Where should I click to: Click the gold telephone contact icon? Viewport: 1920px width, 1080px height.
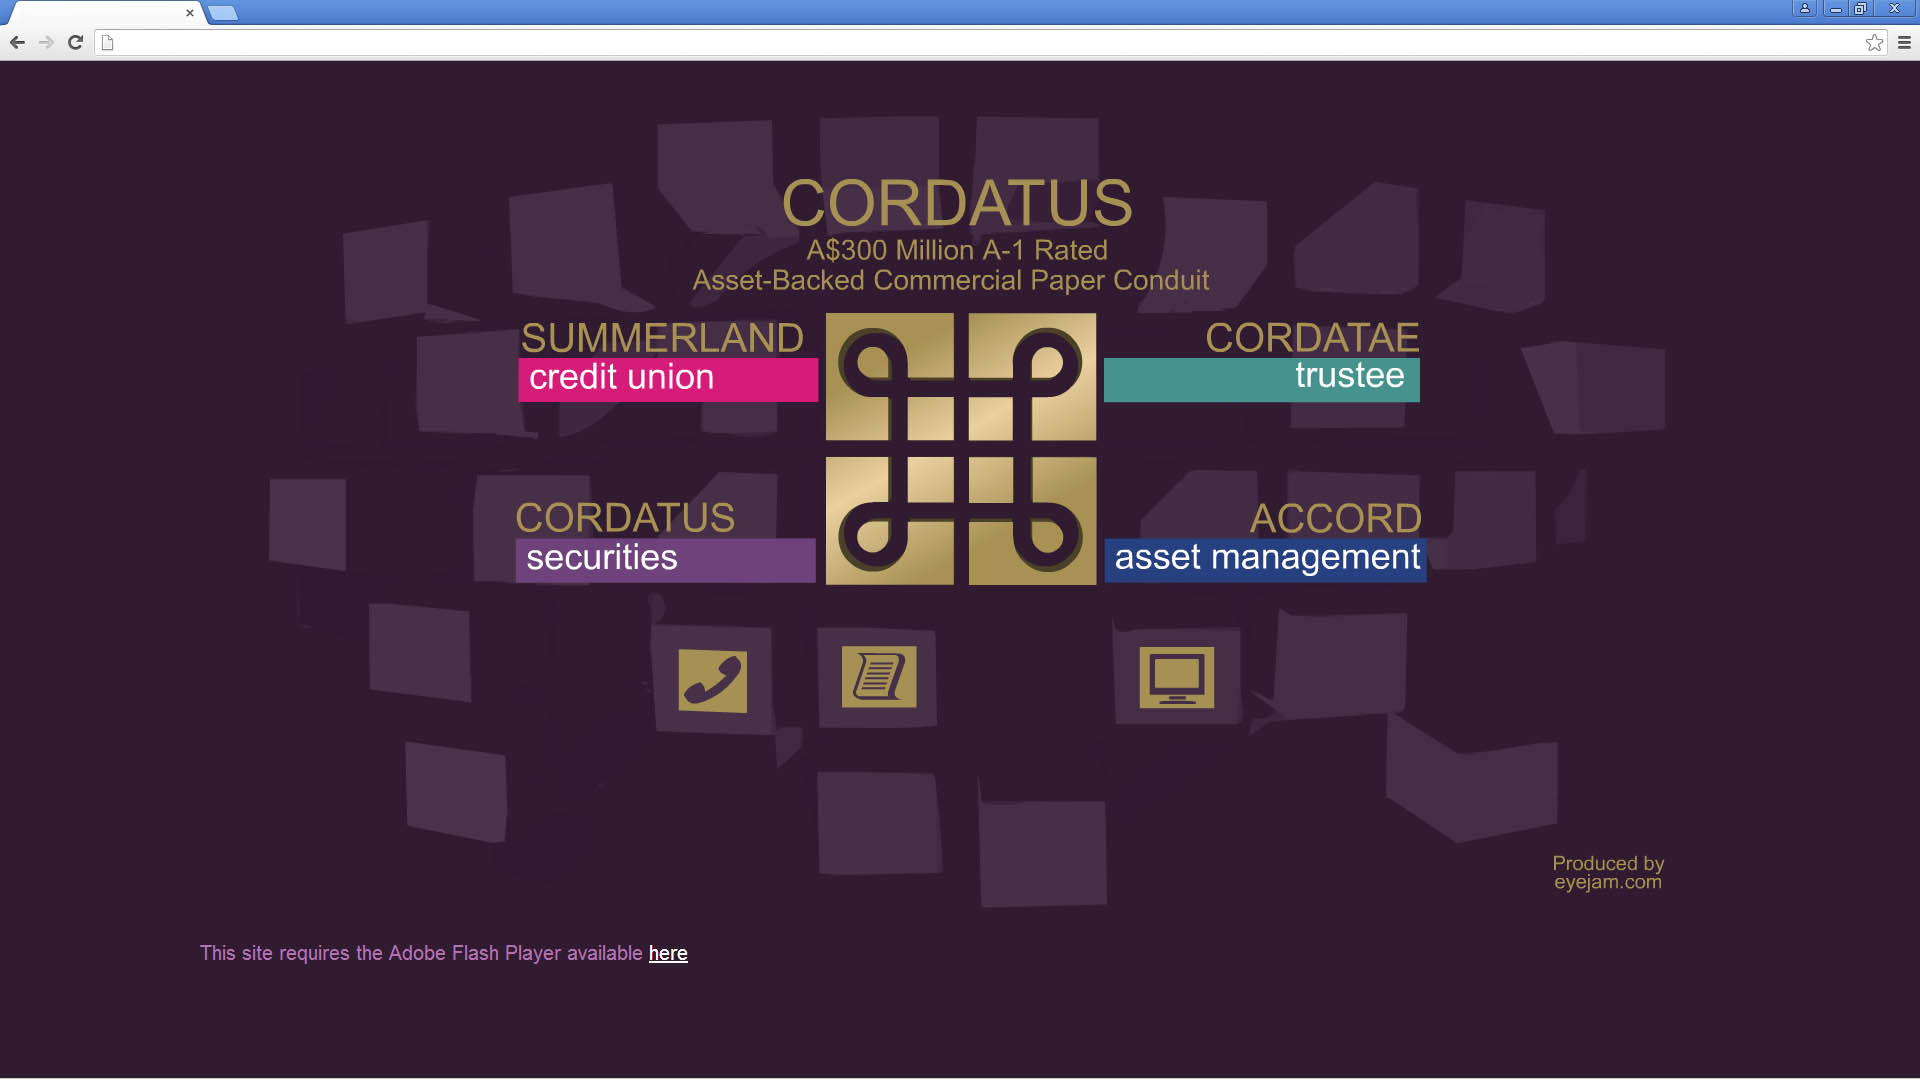712,681
